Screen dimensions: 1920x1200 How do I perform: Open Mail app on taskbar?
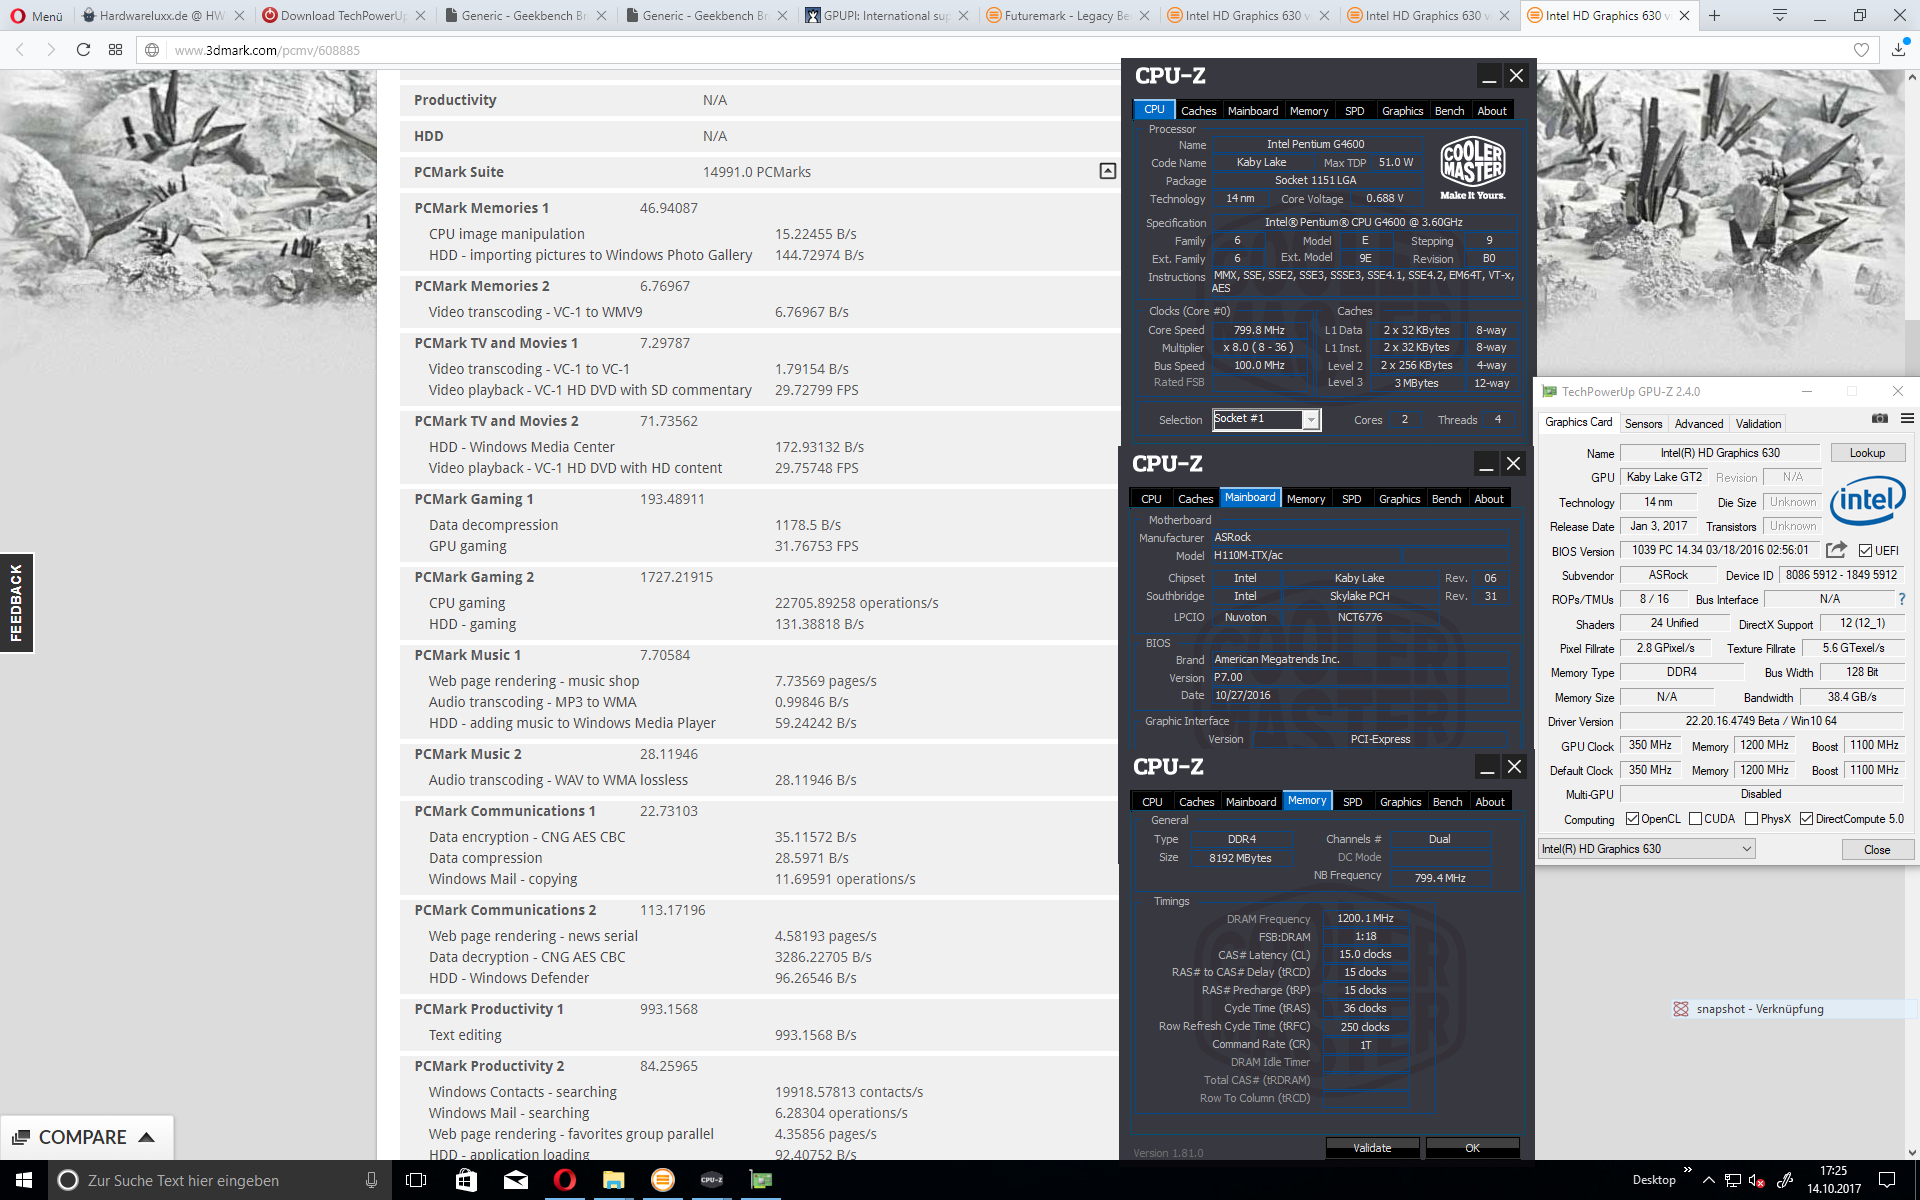pos(516,1180)
